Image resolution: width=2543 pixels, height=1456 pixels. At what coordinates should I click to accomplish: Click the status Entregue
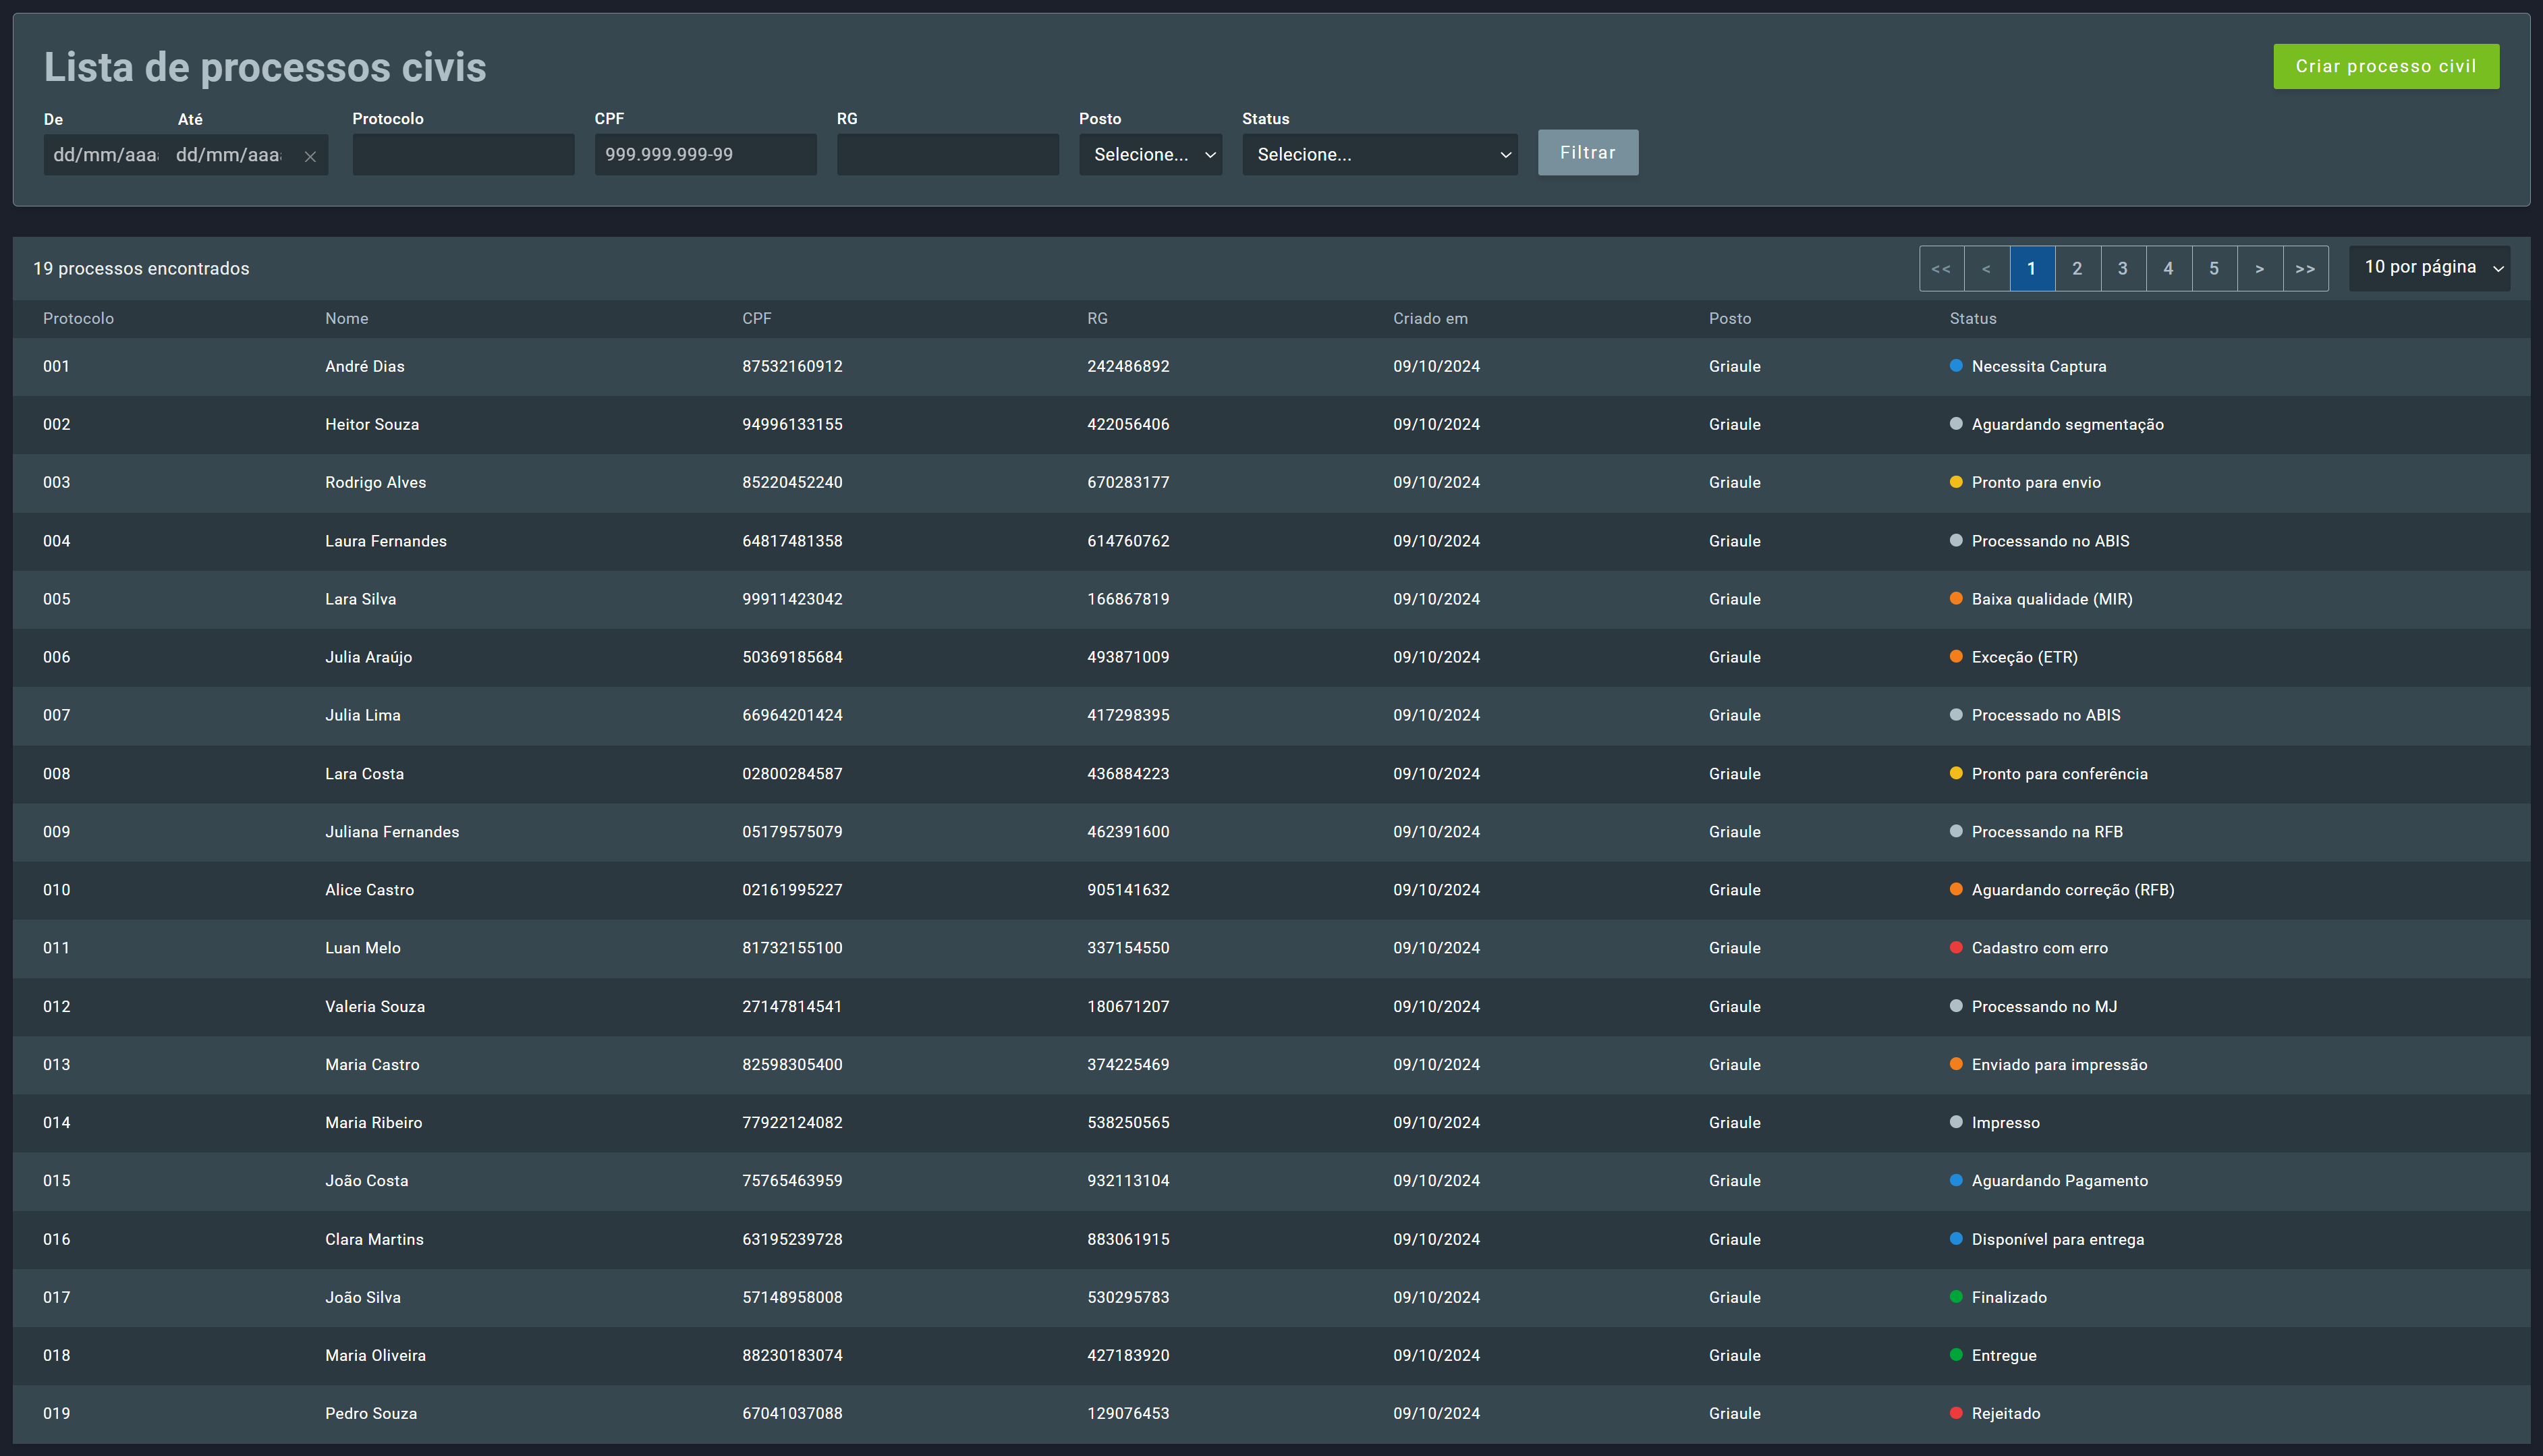click(2003, 1356)
